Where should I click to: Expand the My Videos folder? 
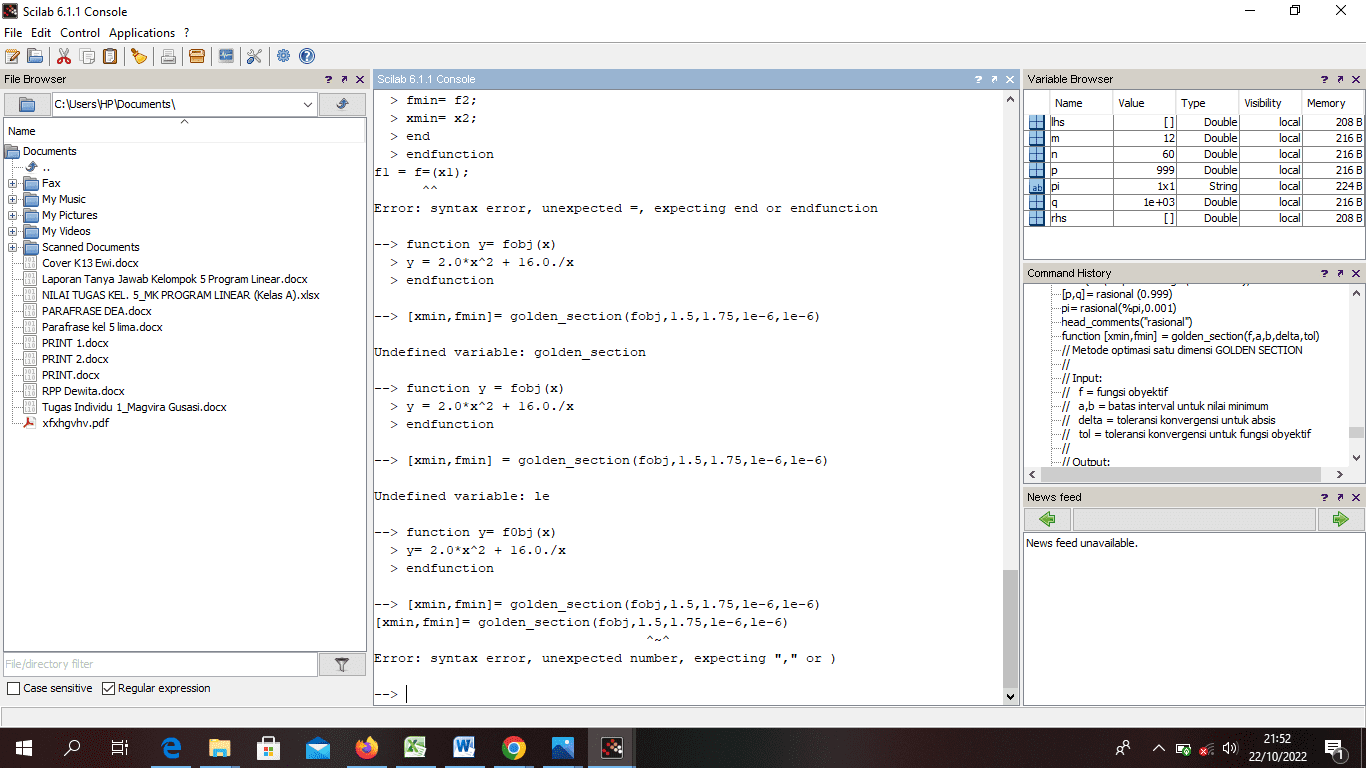[x=12, y=231]
